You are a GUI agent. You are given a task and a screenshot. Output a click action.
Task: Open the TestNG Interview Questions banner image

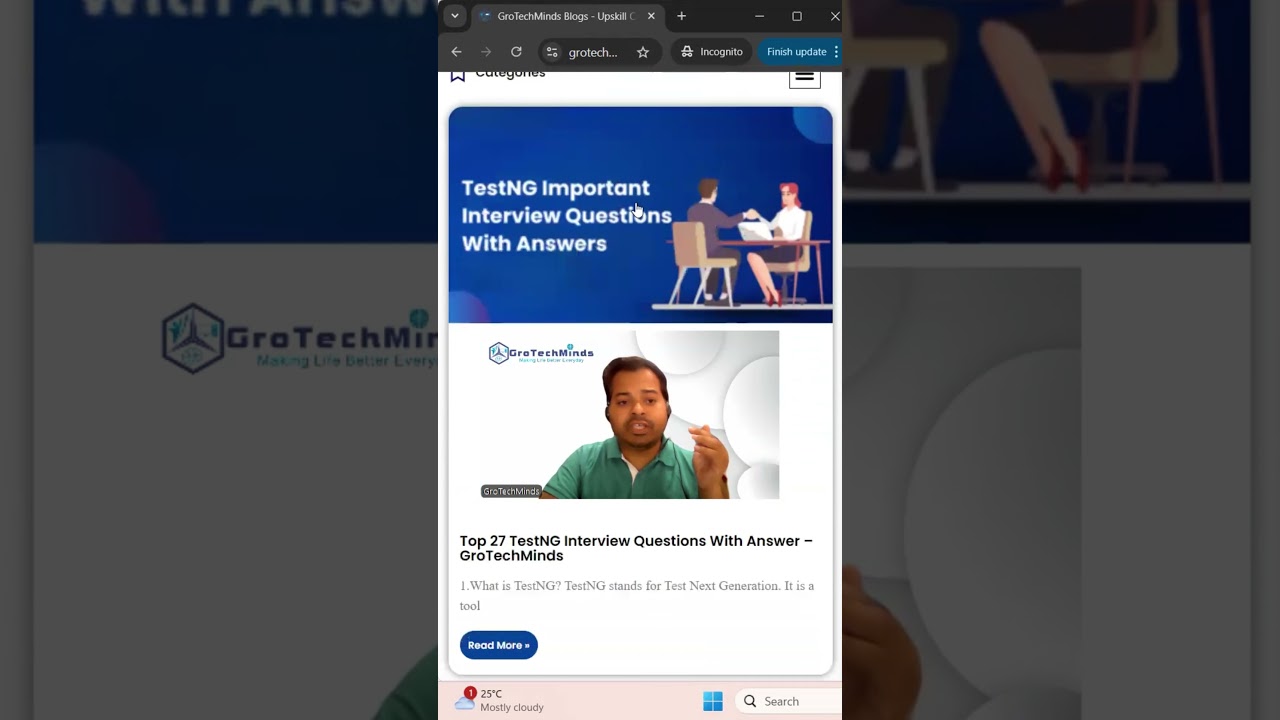tap(640, 215)
